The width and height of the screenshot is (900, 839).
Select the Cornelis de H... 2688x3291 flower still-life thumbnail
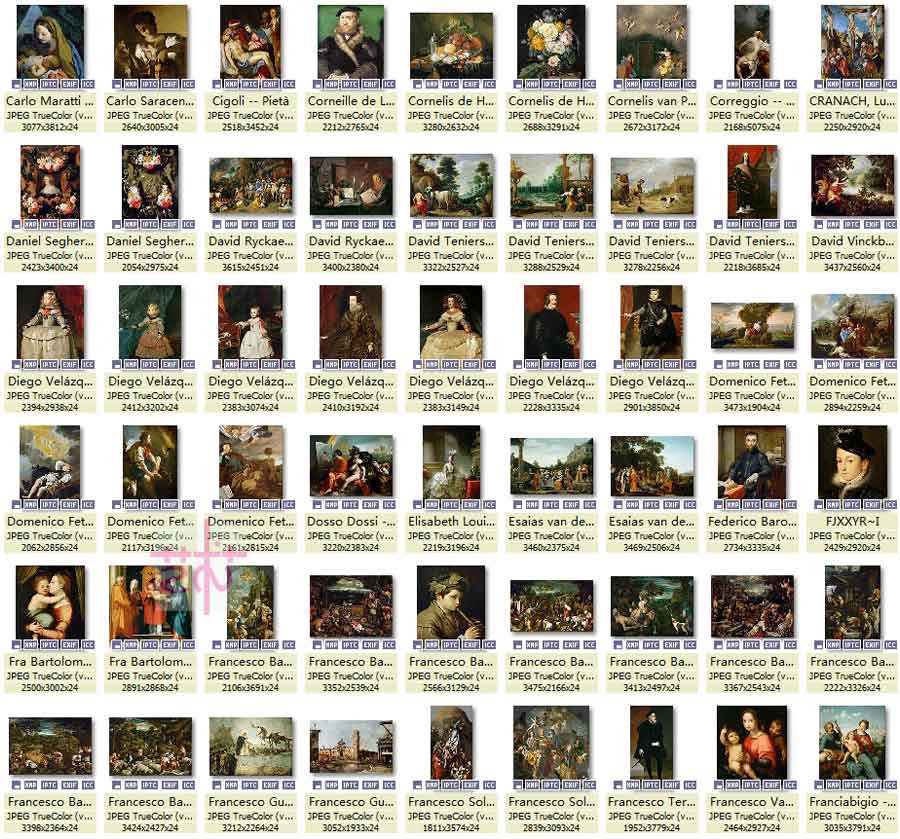click(x=551, y=42)
